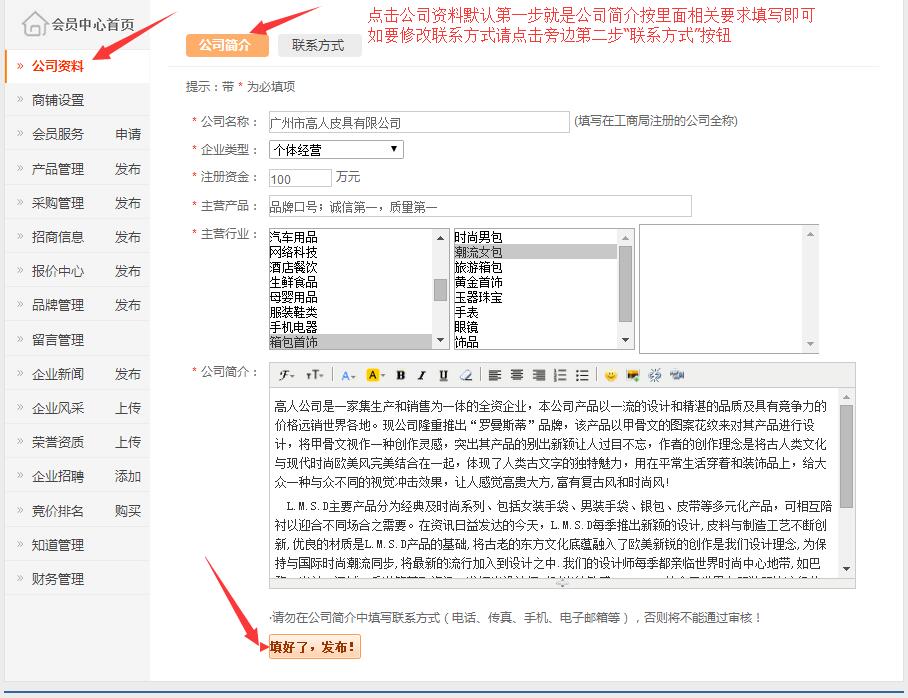
Task: Align the editor text to the left
Action: [495, 375]
